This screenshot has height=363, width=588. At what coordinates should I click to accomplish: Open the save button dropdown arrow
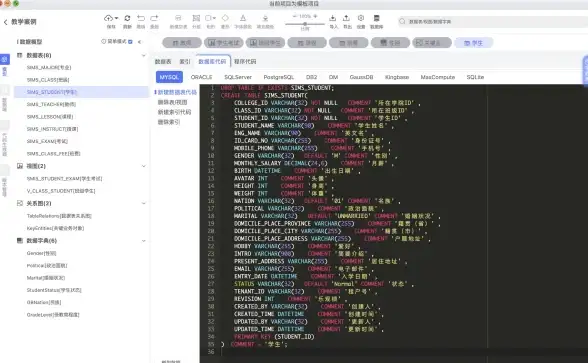click(x=116, y=18)
